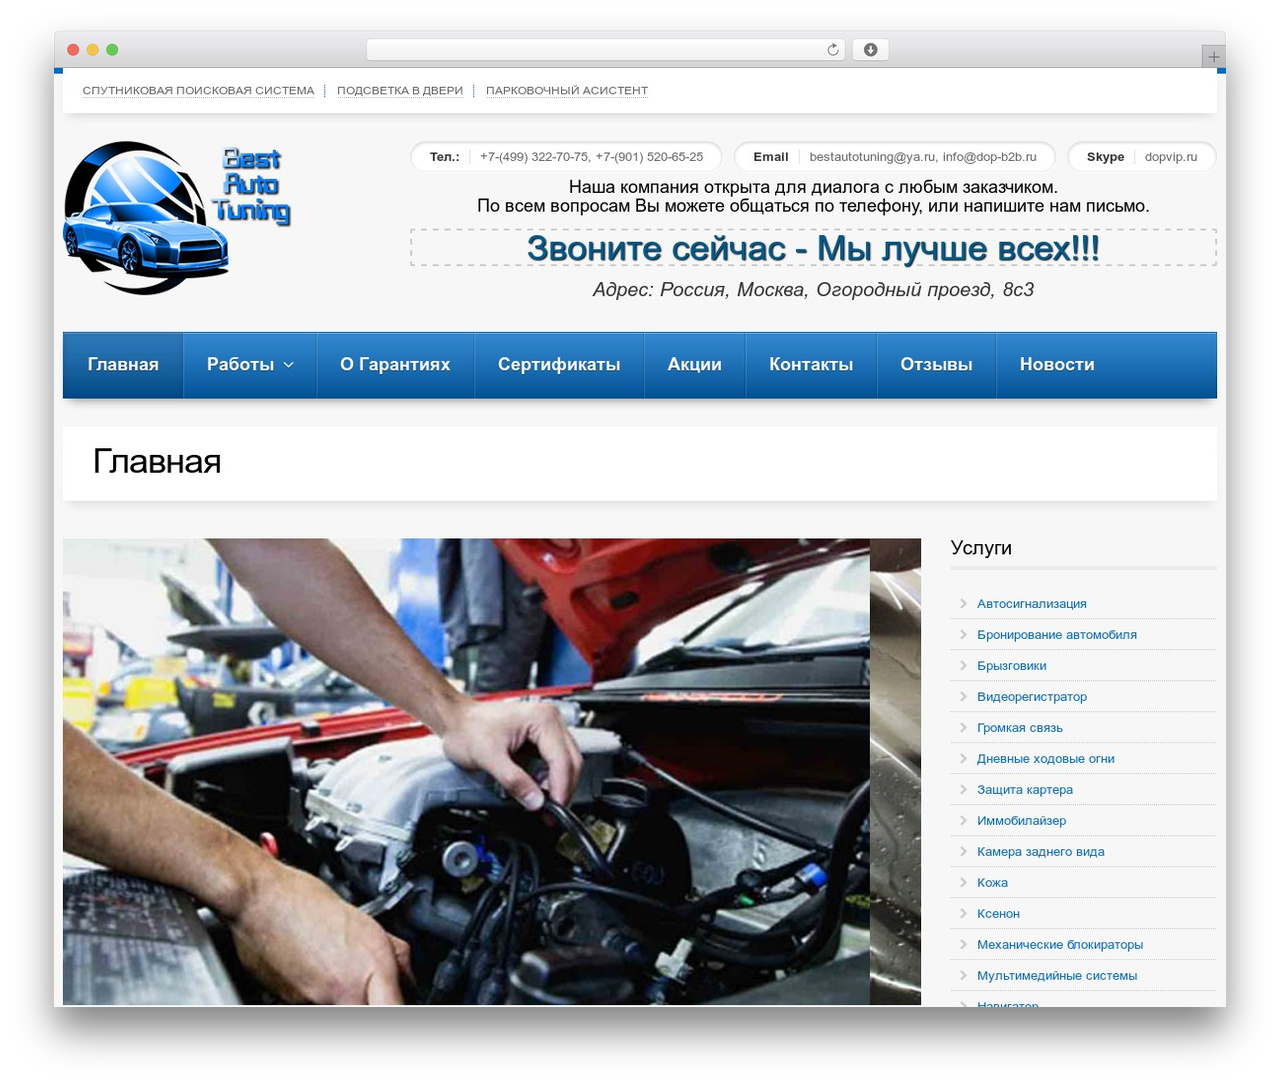1280x1084 pixels.
Task: Navigate to Отзывы
Action: pyautogui.click(x=936, y=365)
